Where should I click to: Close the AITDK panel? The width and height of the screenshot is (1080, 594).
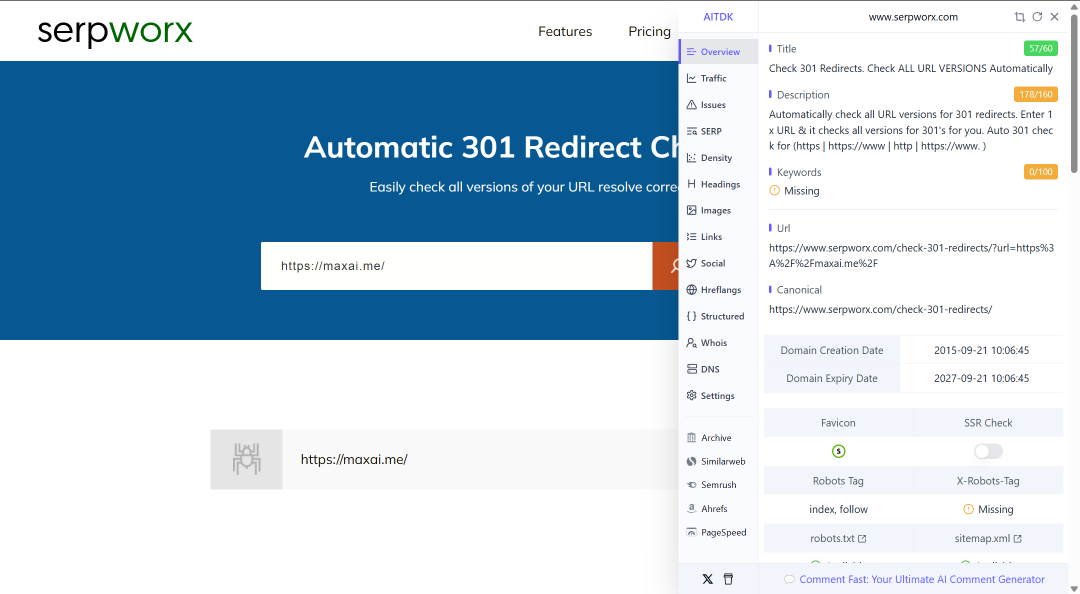(1055, 17)
